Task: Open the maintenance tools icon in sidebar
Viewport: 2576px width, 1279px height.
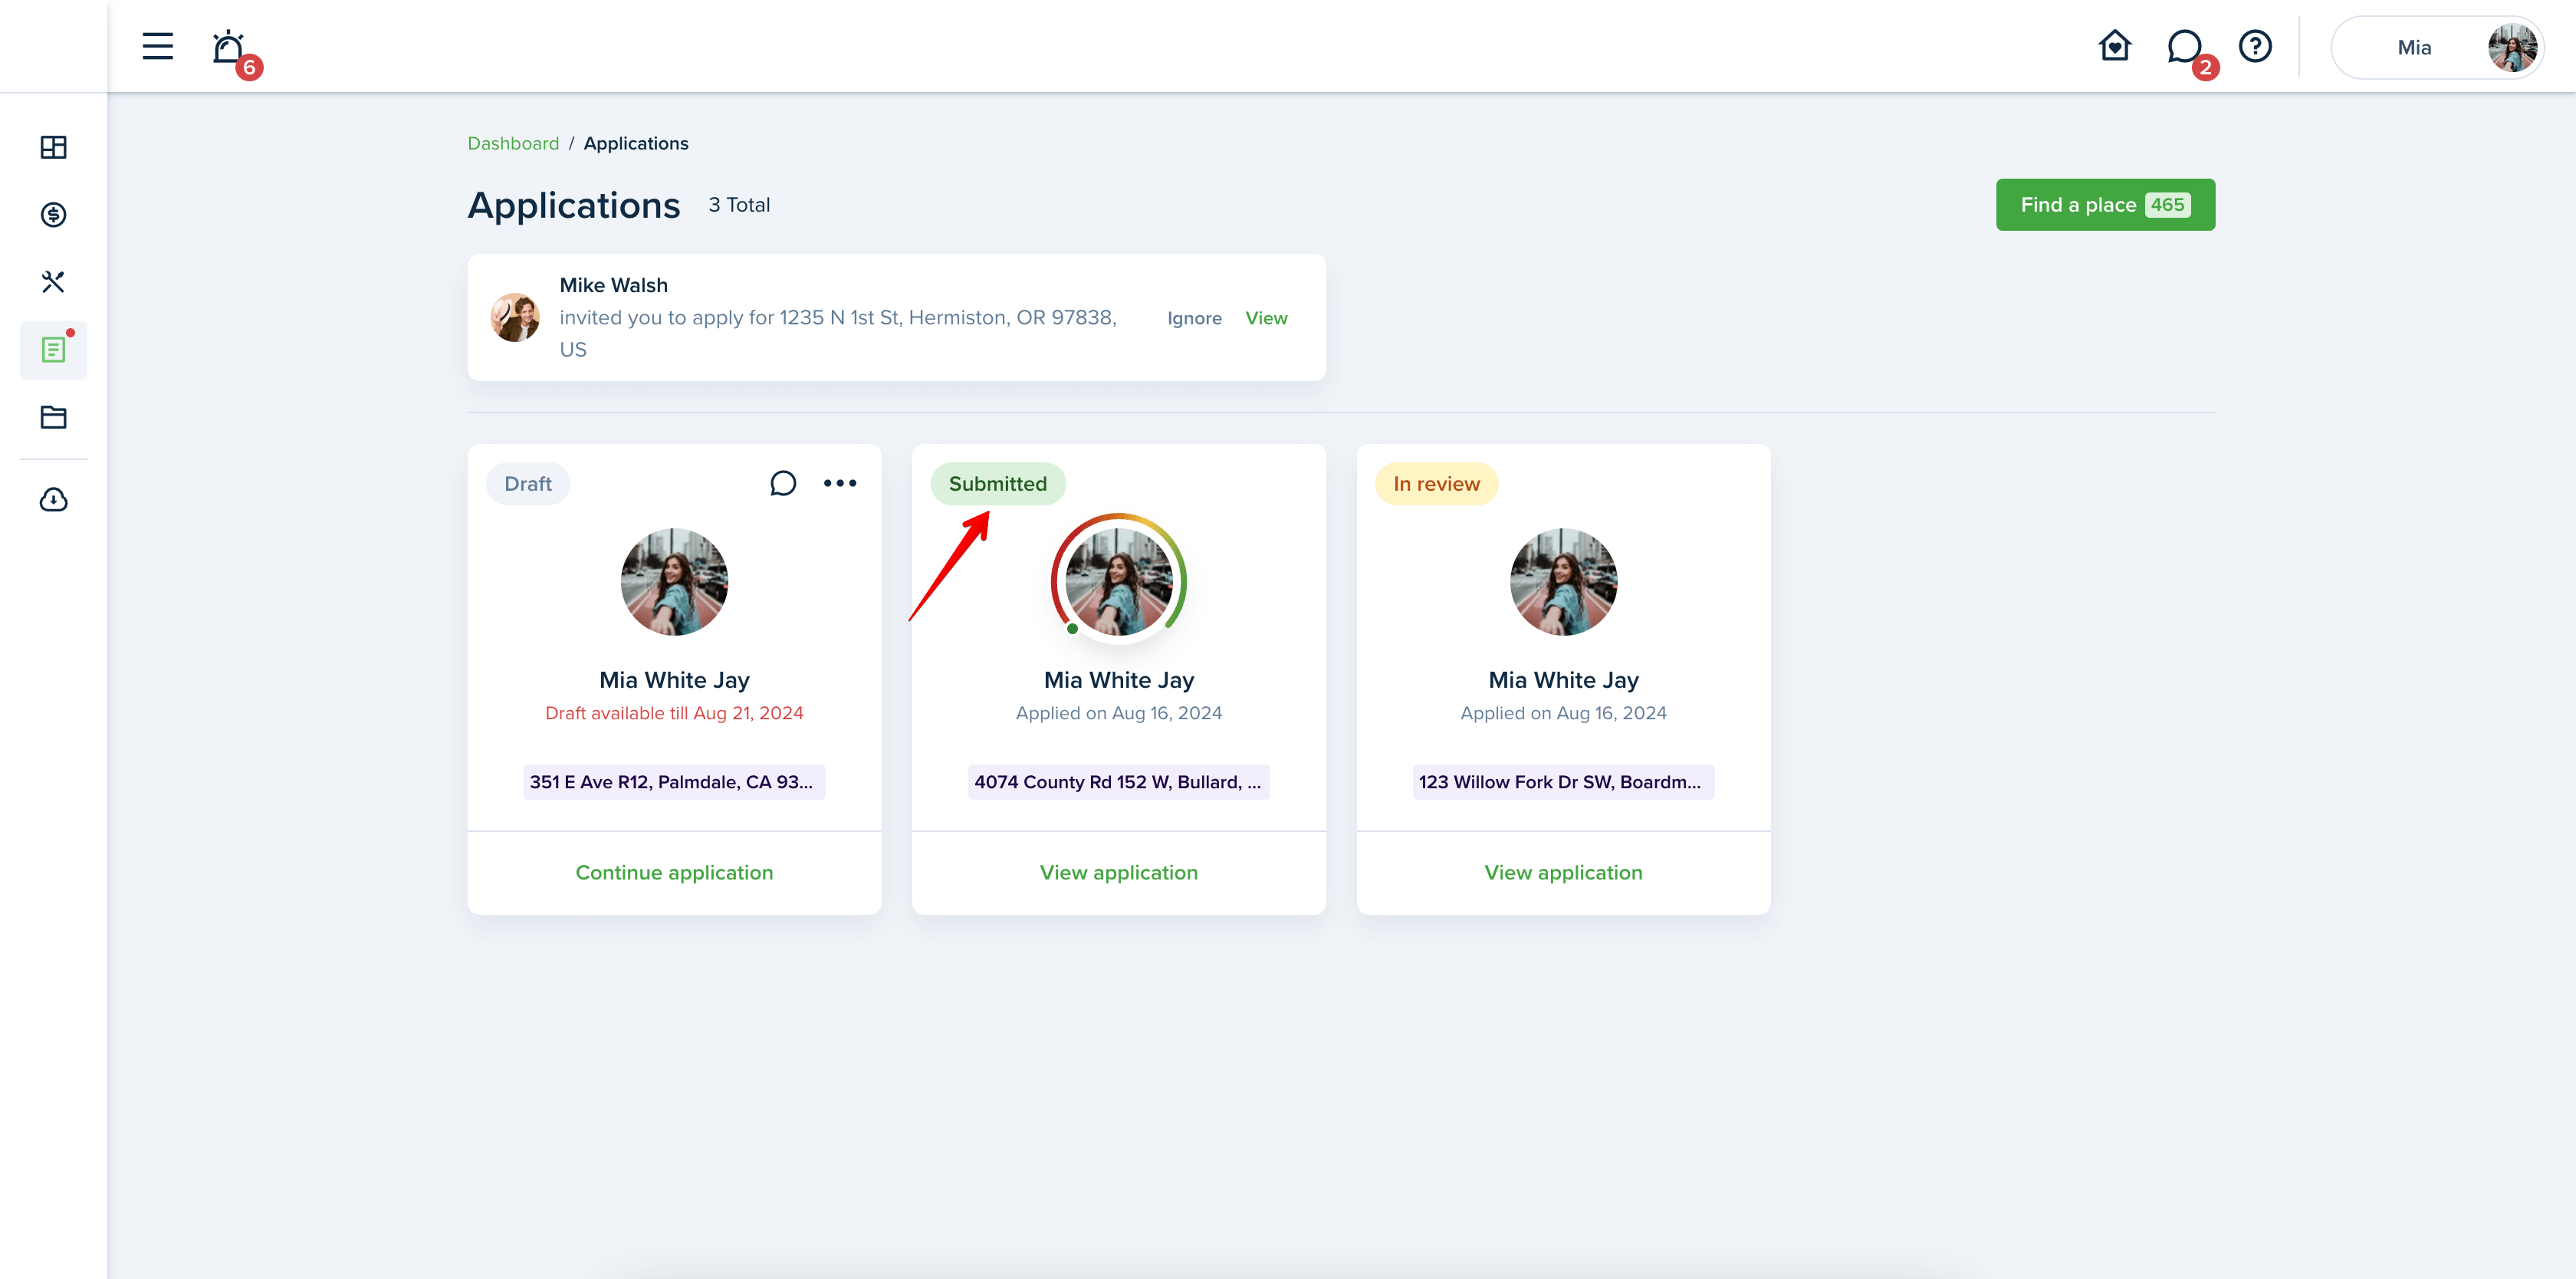Action: tap(53, 282)
